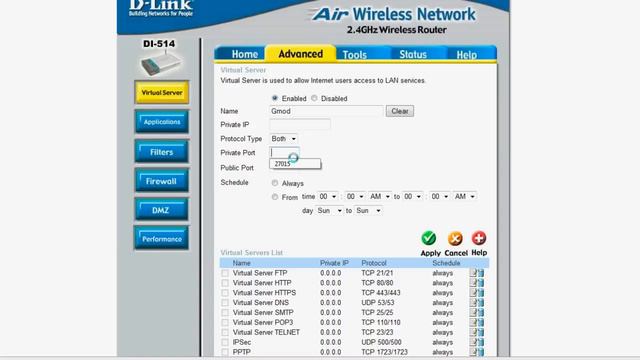Click the Name input field
This screenshot has height=360, width=640.
(x=327, y=111)
